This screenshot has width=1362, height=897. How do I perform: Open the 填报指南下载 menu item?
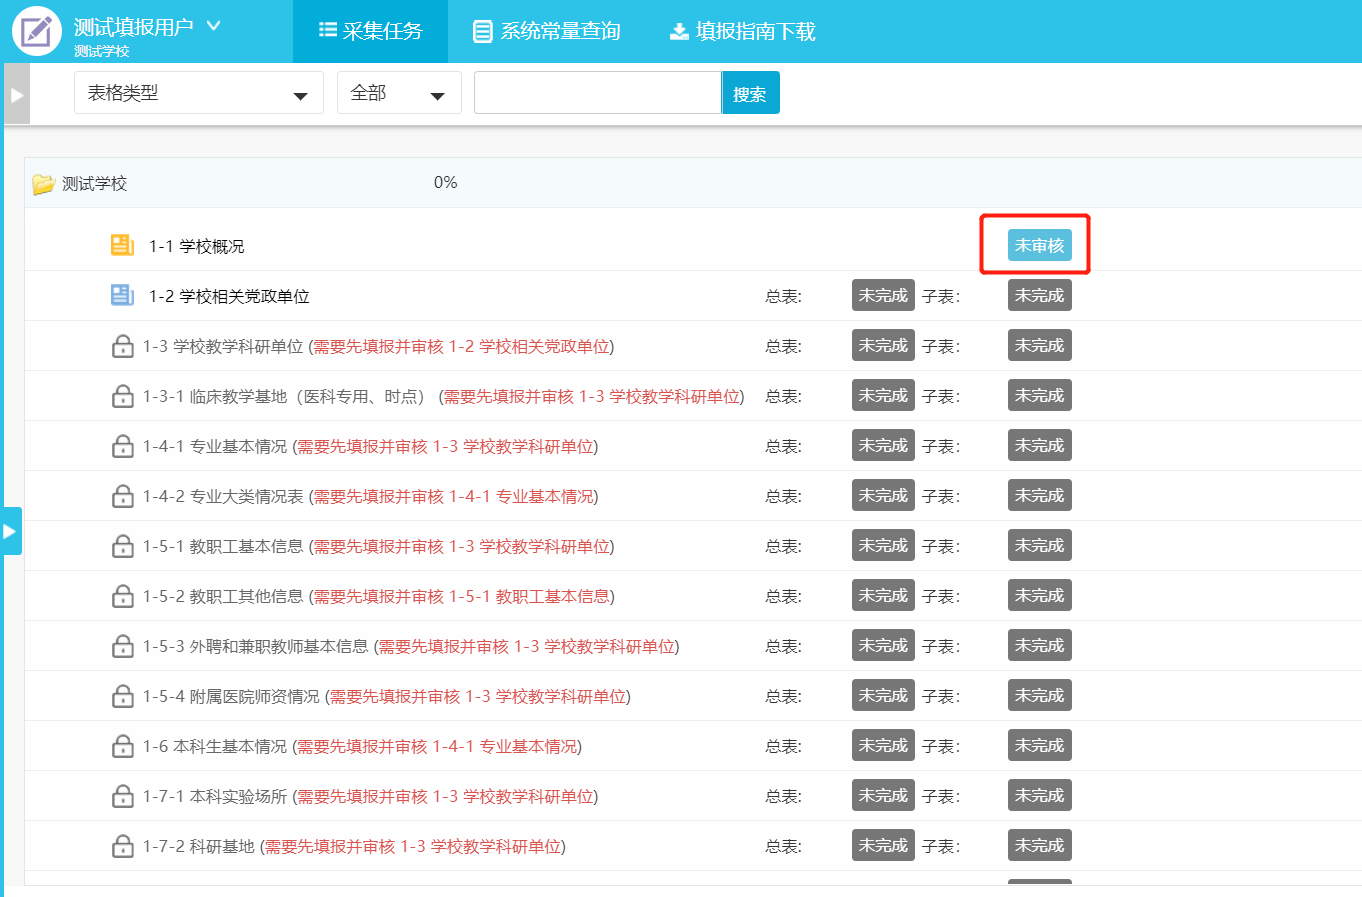click(x=743, y=31)
